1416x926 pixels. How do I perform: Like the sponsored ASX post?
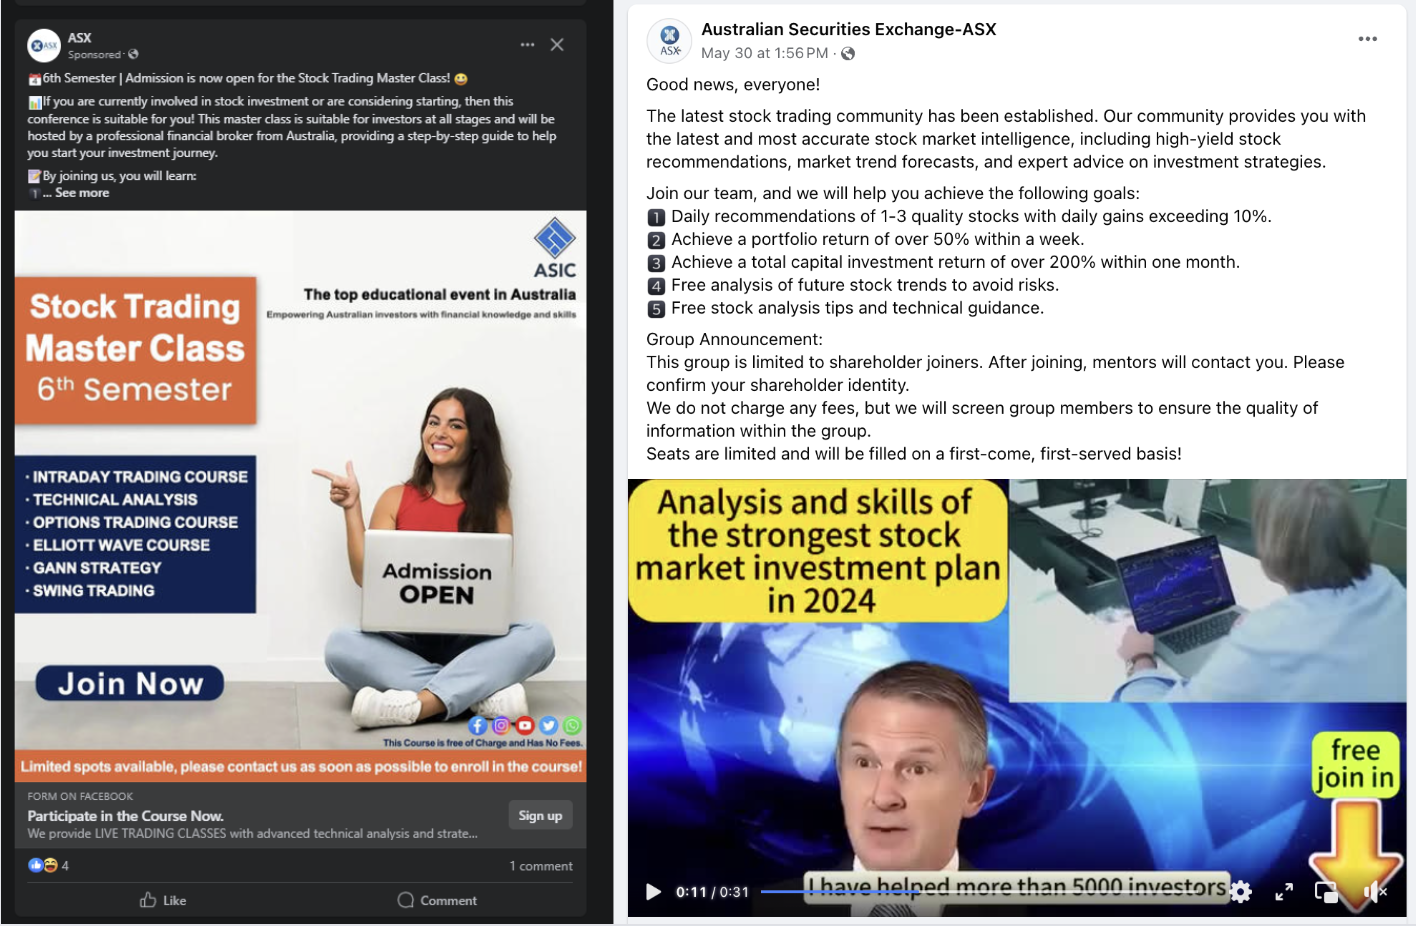click(163, 900)
